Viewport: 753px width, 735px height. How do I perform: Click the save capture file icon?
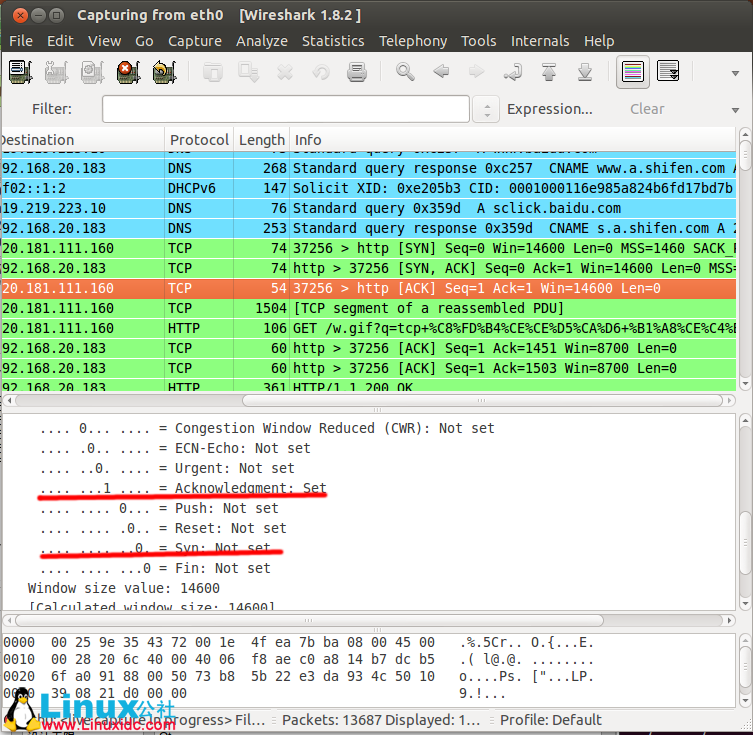pos(249,72)
